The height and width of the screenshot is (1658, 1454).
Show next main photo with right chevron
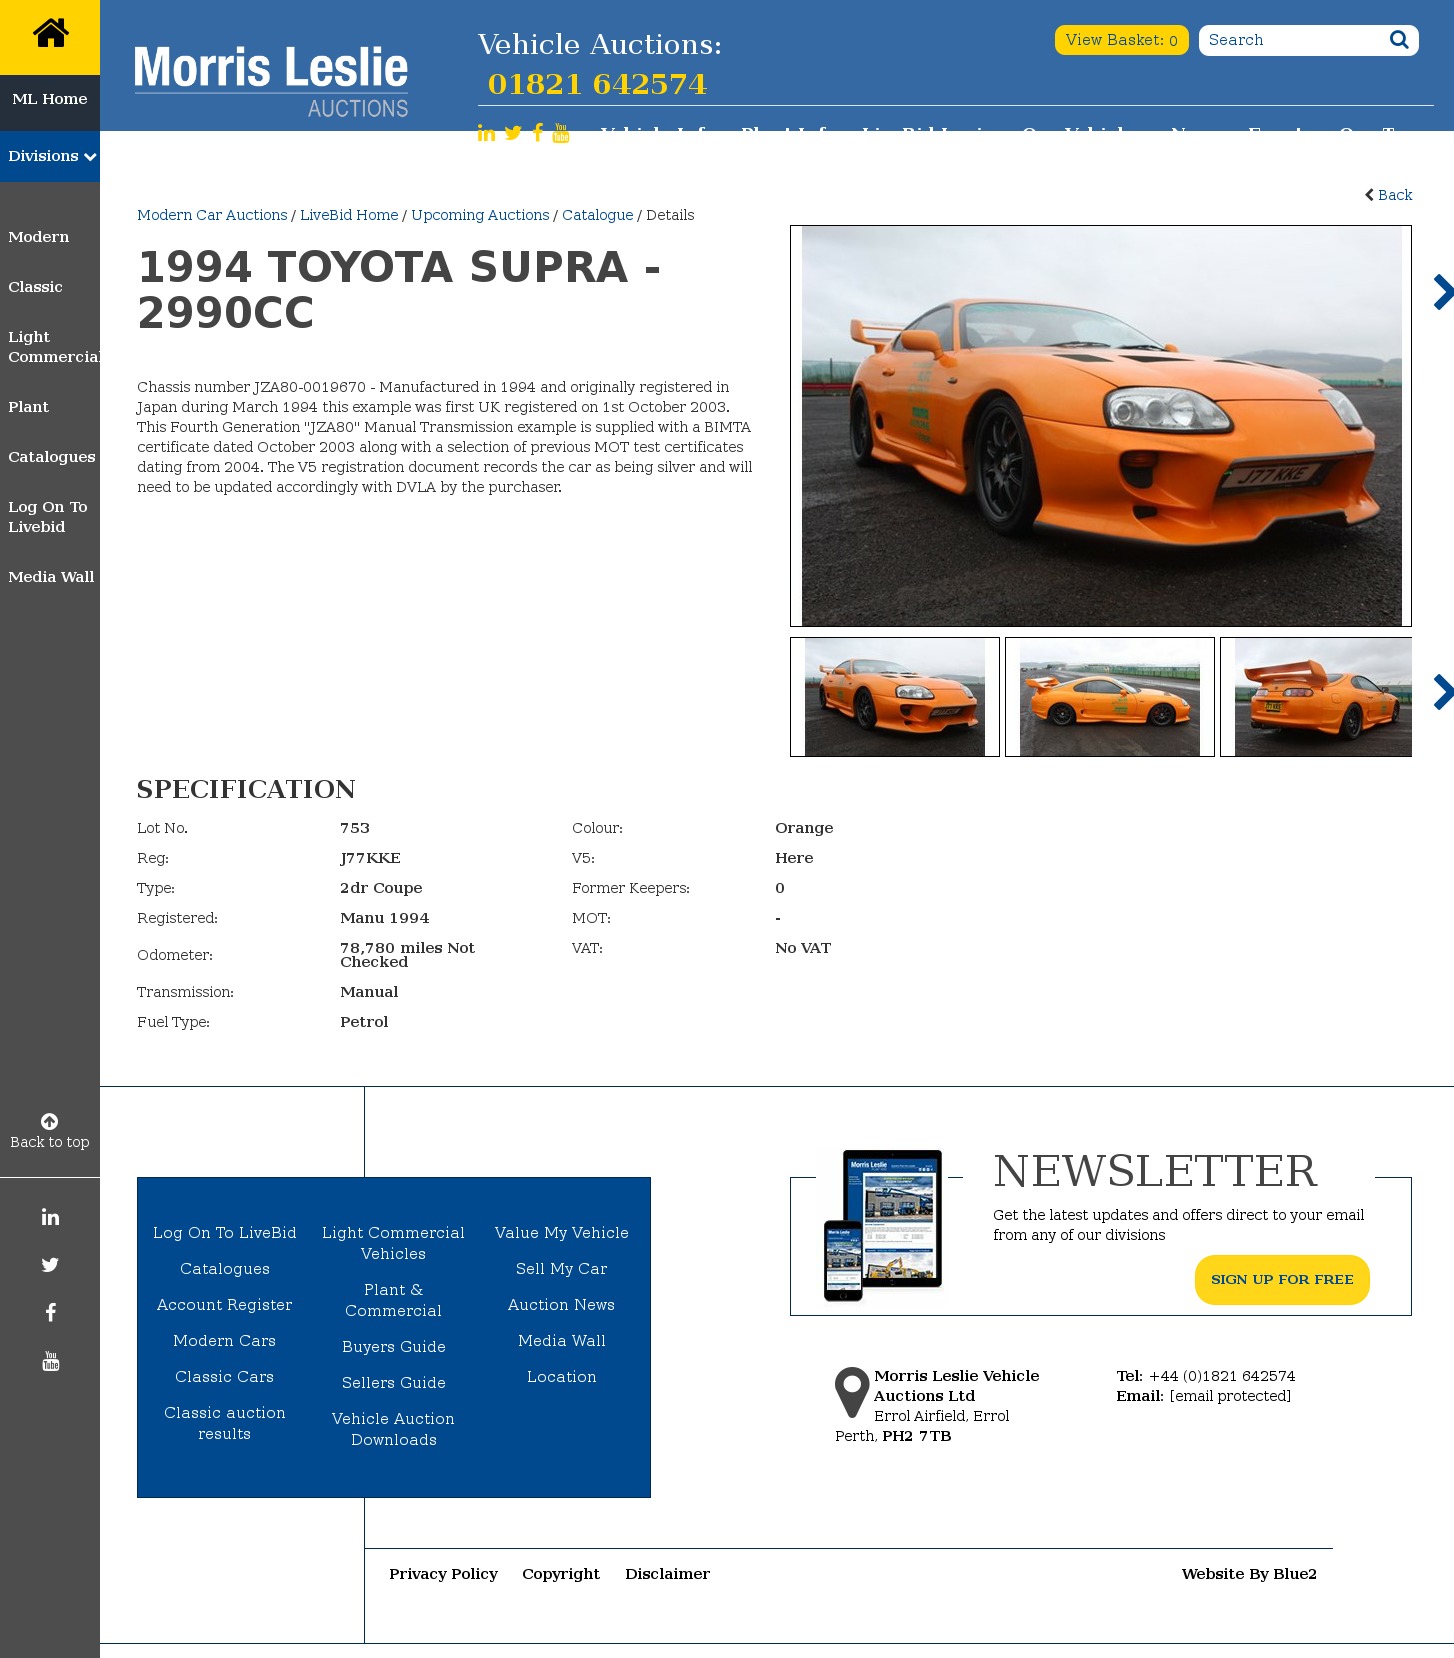point(1443,292)
